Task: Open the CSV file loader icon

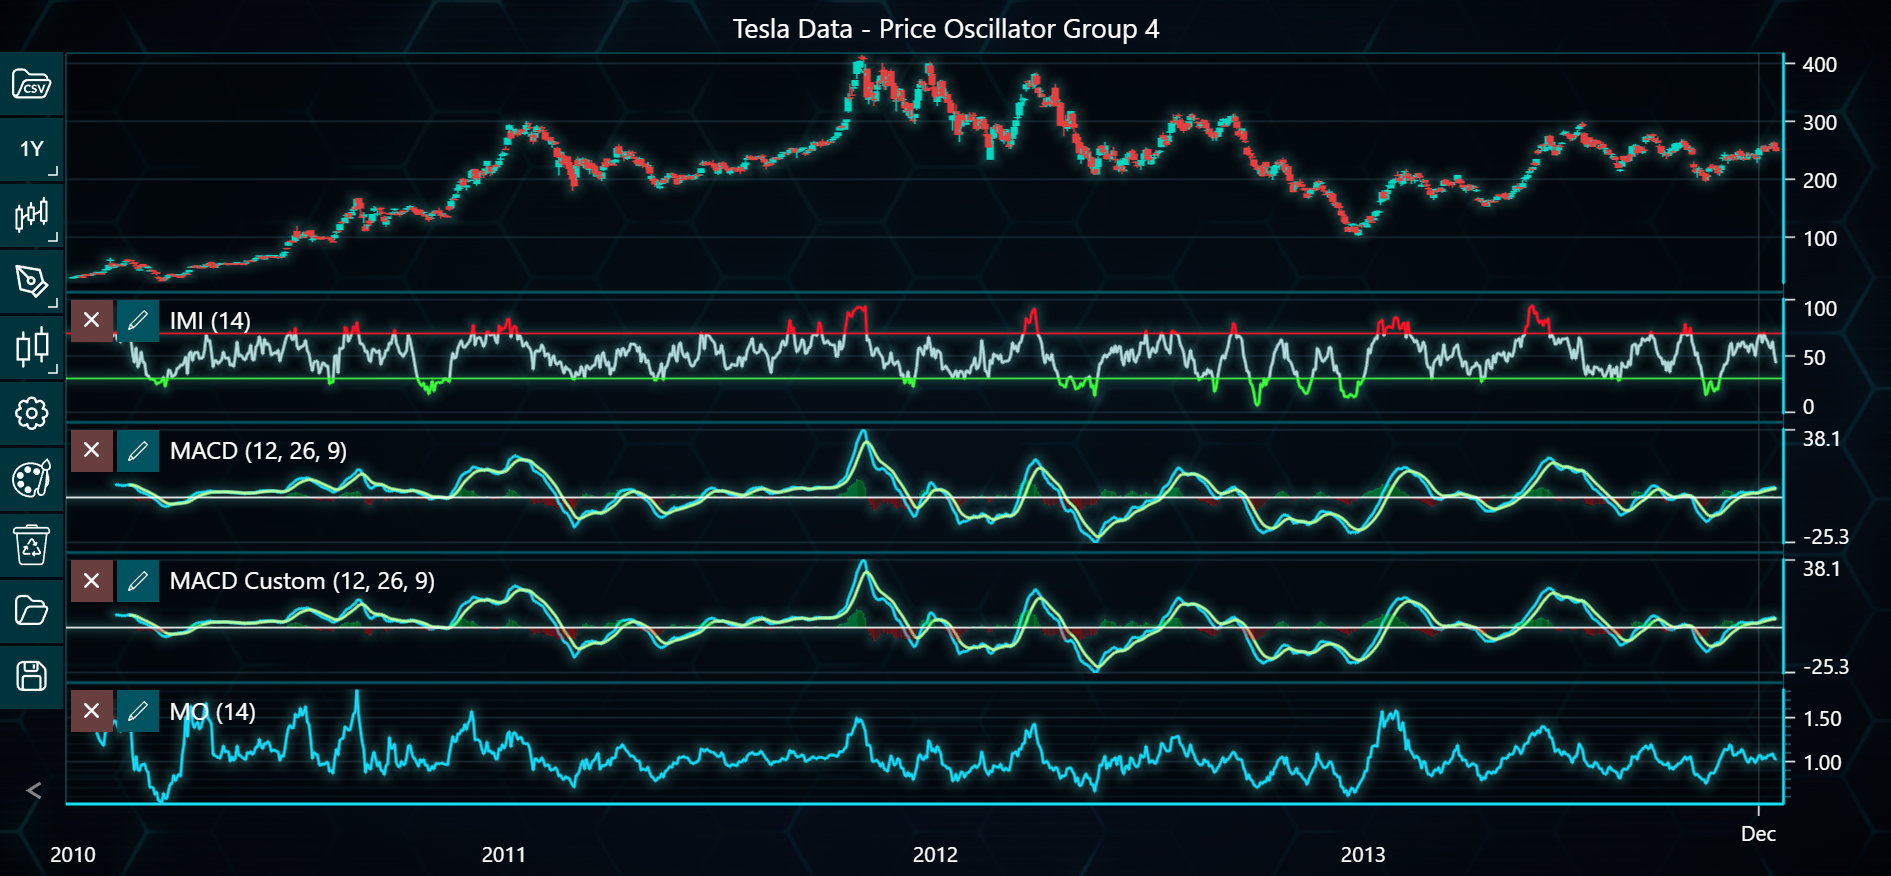Action: coord(31,84)
